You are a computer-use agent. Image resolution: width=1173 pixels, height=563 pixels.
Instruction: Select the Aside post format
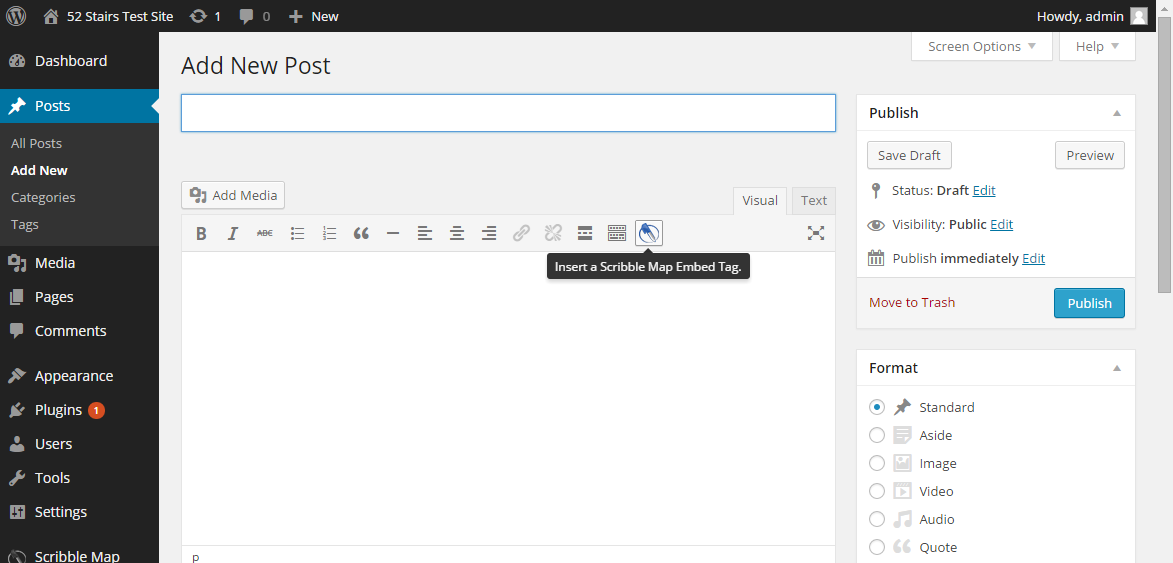(877, 435)
